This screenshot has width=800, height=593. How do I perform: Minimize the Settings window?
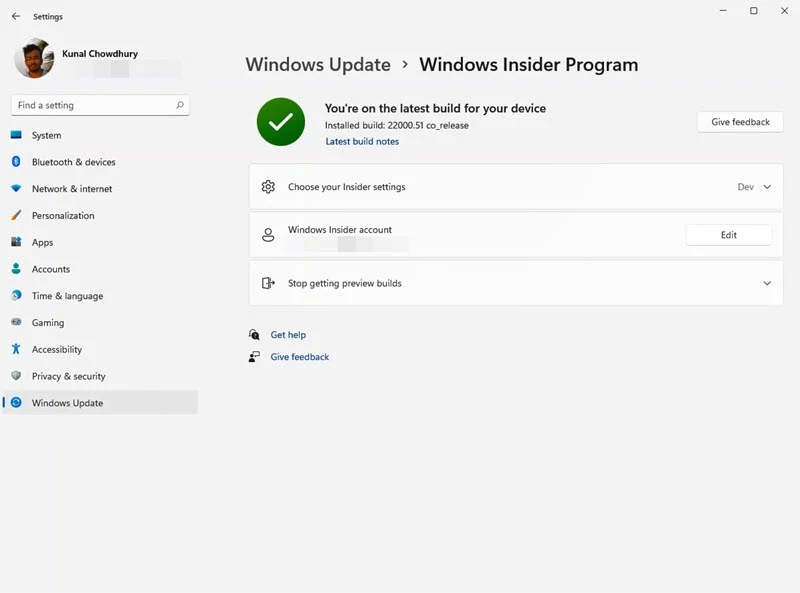click(x=723, y=11)
